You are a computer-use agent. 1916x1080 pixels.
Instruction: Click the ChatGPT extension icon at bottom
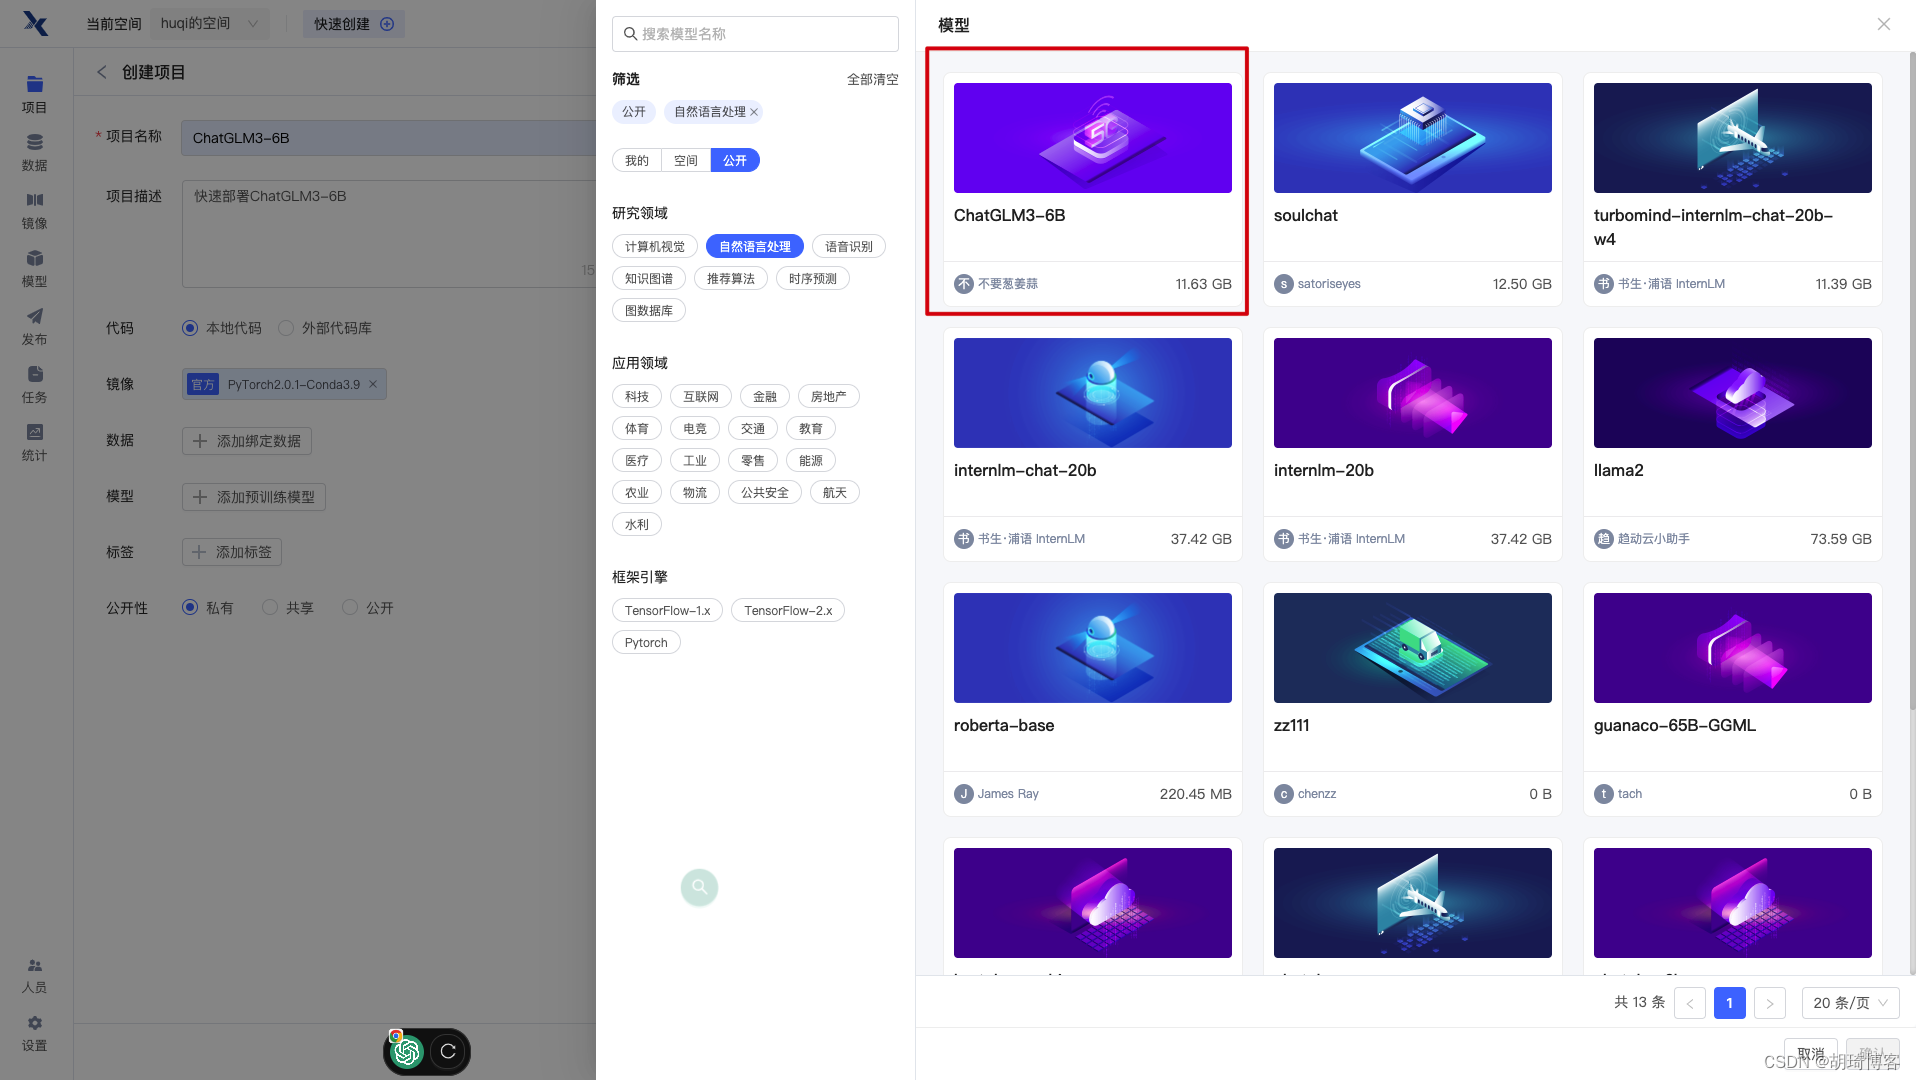pos(407,1051)
